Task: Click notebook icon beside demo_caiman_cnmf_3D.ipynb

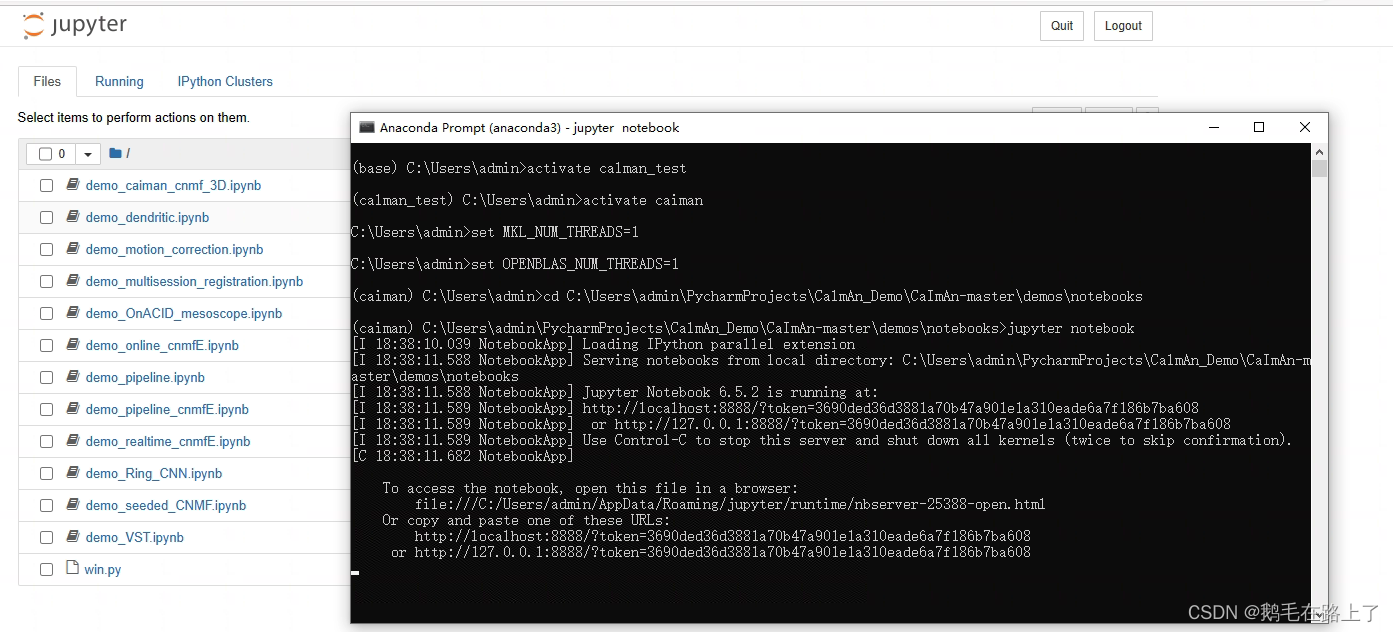Action: (72, 185)
